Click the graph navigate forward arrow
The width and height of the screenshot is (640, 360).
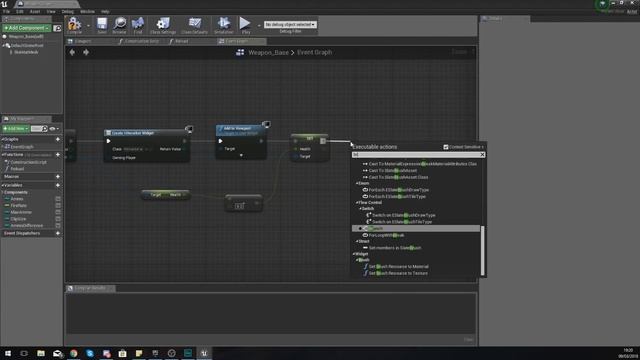86,52
